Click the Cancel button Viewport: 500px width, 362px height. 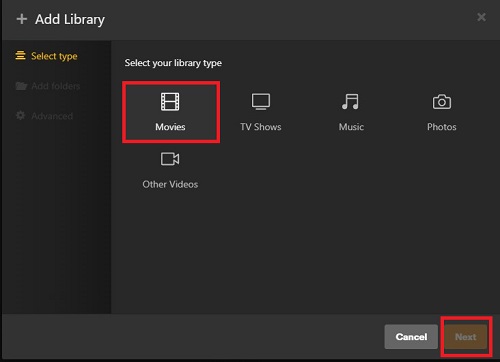click(x=411, y=337)
